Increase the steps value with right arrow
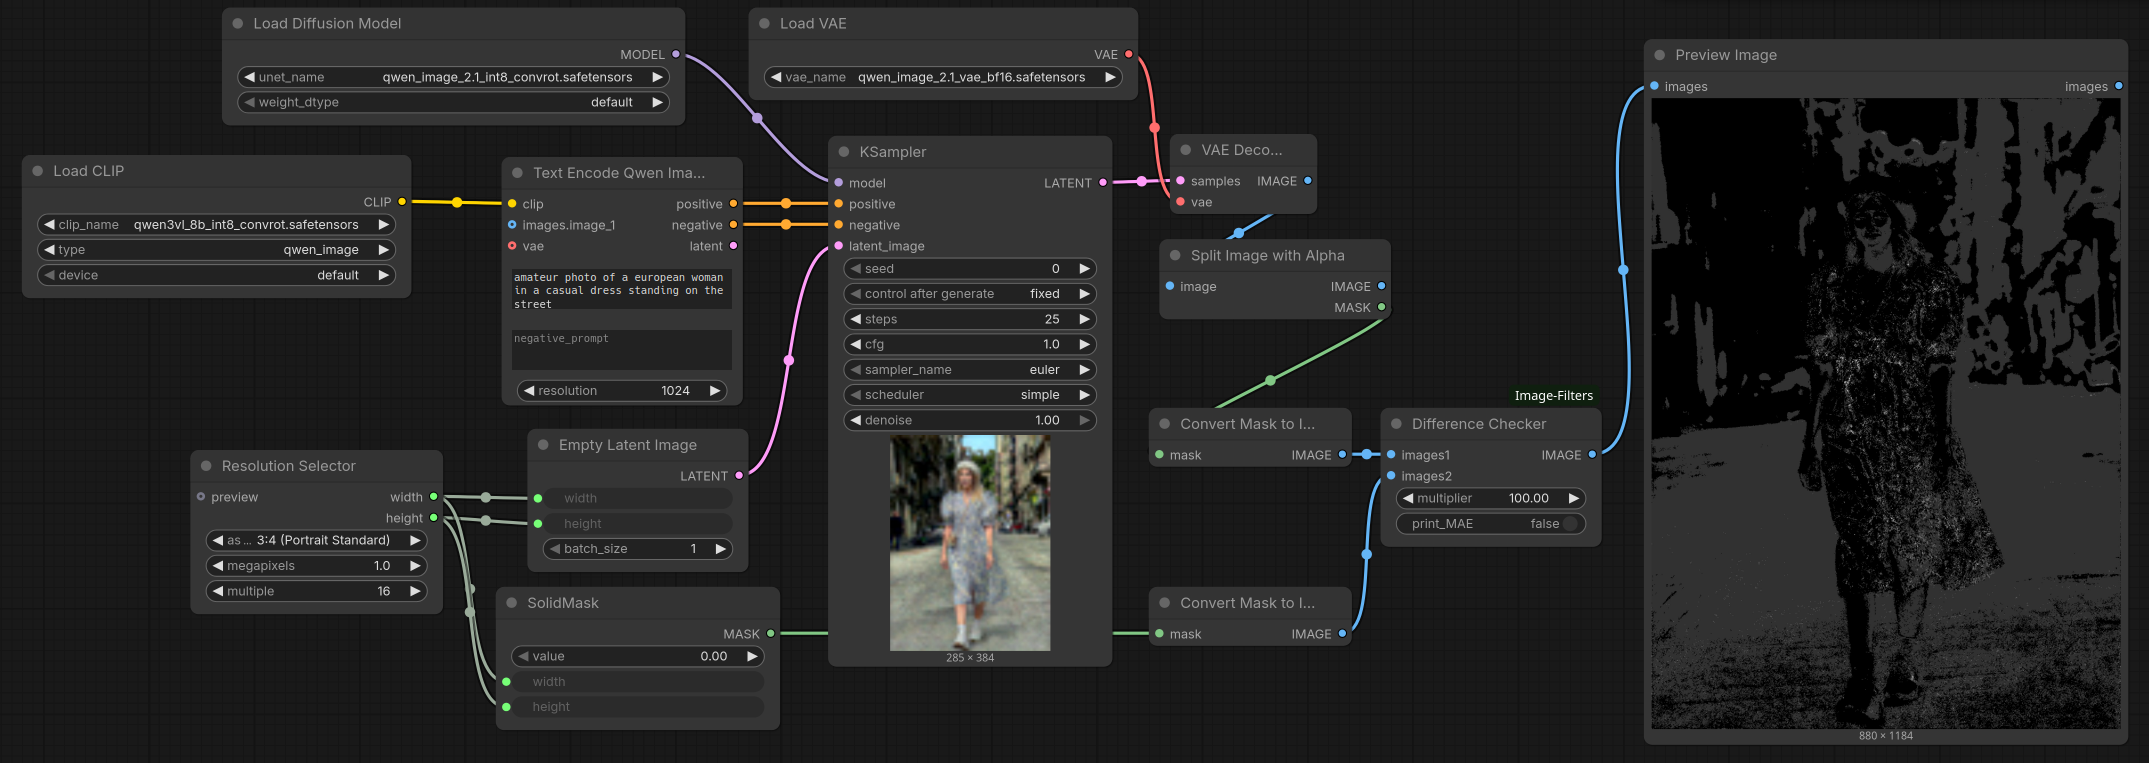The height and width of the screenshot is (763, 2149). [x=1084, y=319]
